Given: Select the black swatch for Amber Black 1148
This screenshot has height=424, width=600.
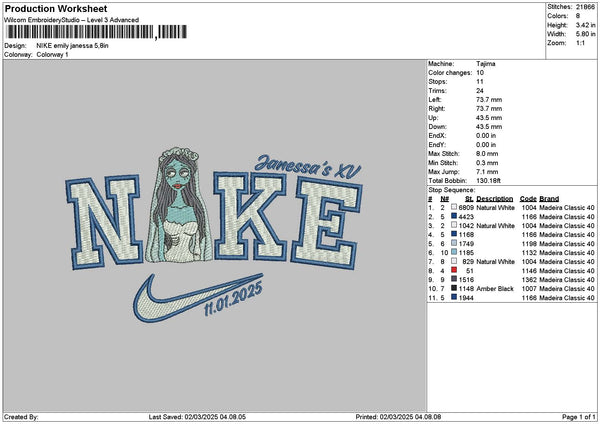Looking at the screenshot, I should (x=454, y=288).
